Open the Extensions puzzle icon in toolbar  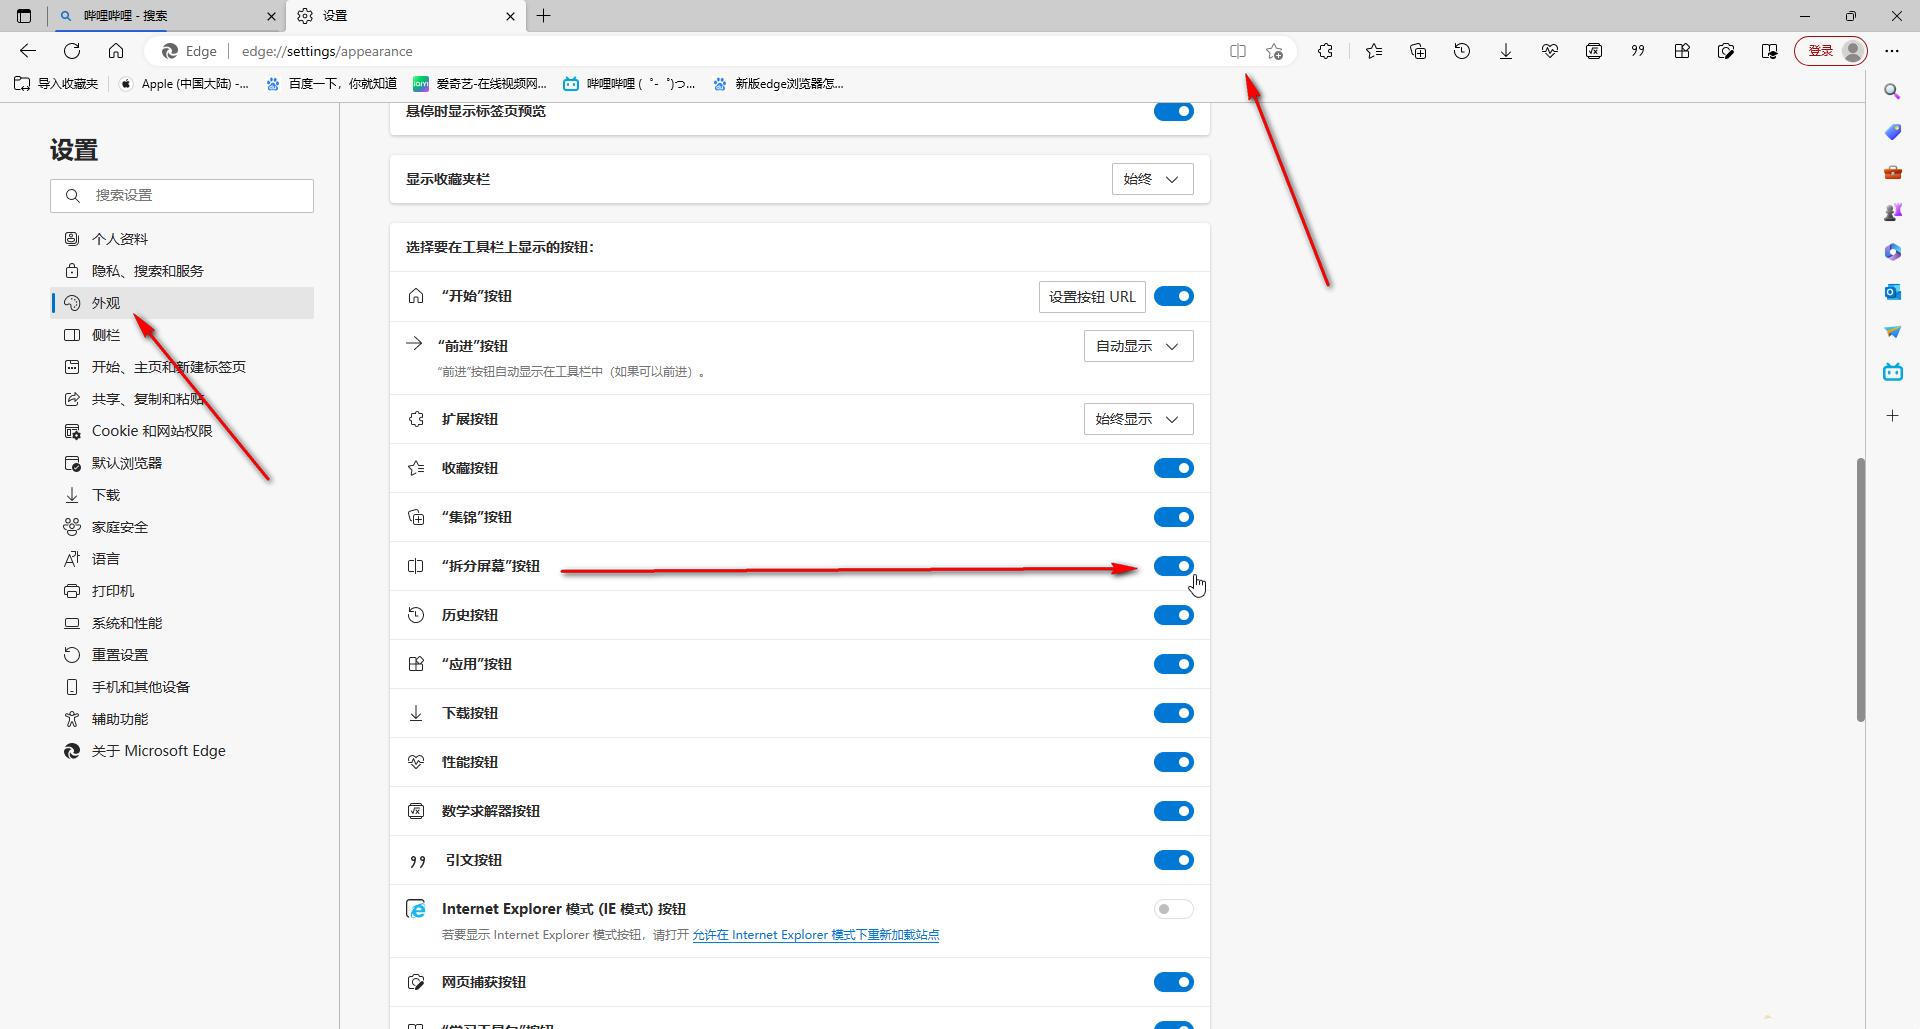1326,51
